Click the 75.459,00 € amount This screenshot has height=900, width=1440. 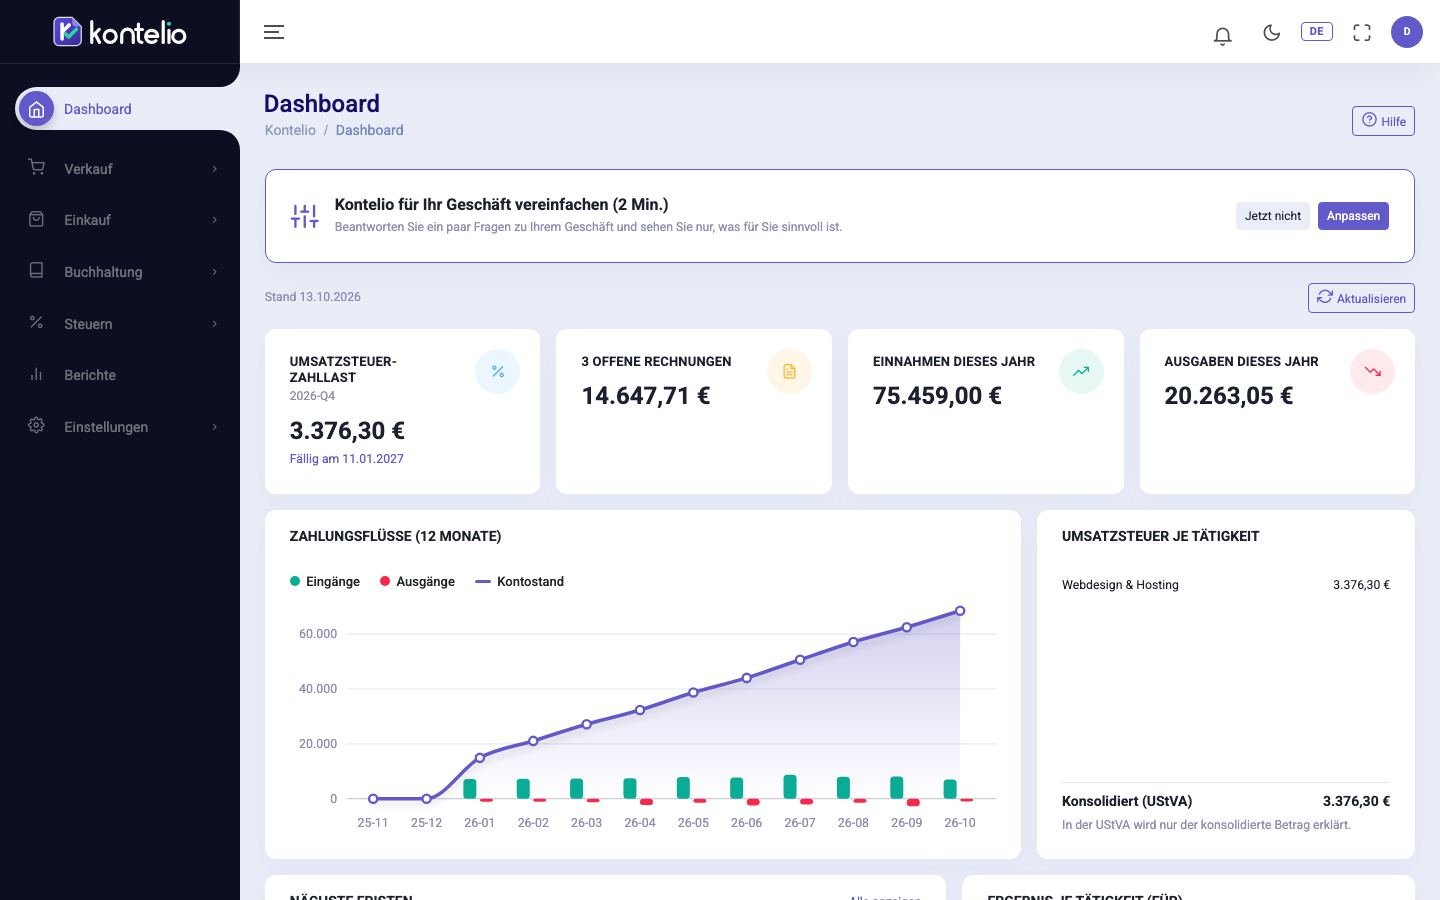[937, 396]
